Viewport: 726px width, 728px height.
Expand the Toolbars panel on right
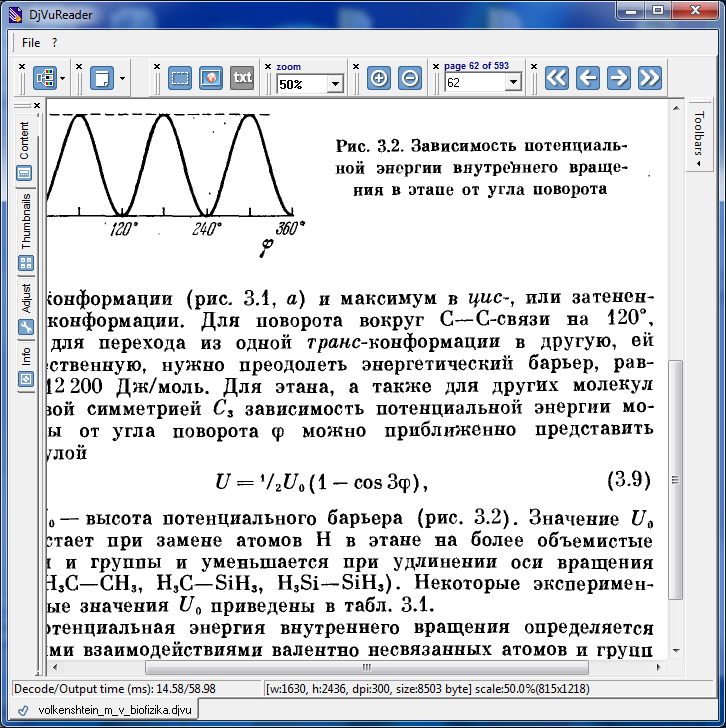tap(699, 137)
